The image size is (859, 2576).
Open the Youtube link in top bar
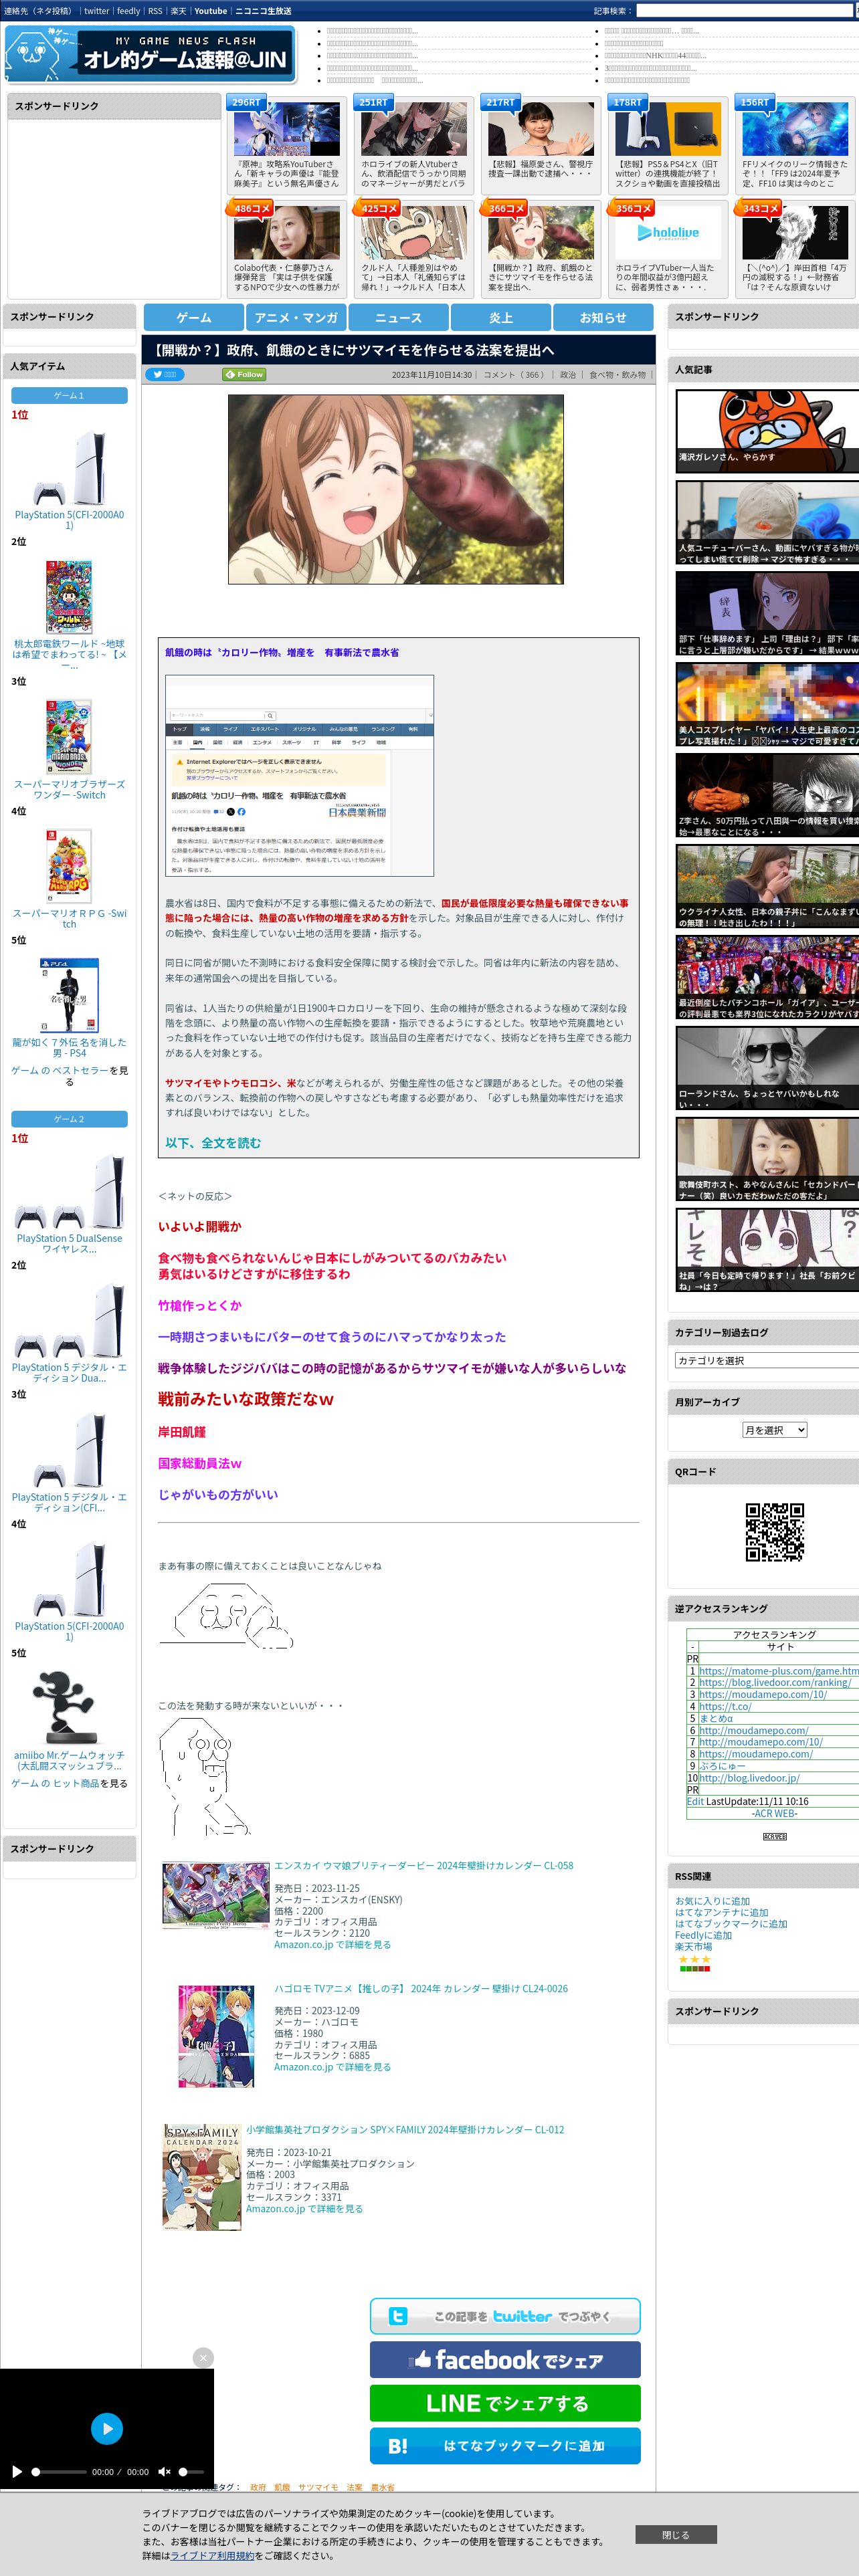pyautogui.click(x=210, y=11)
